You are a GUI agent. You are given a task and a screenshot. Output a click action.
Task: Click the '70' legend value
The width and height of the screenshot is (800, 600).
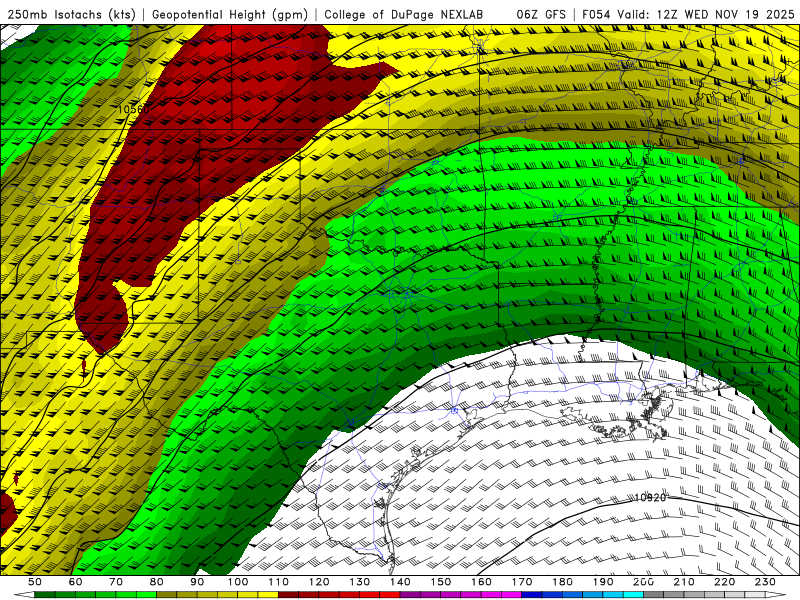[116, 582]
